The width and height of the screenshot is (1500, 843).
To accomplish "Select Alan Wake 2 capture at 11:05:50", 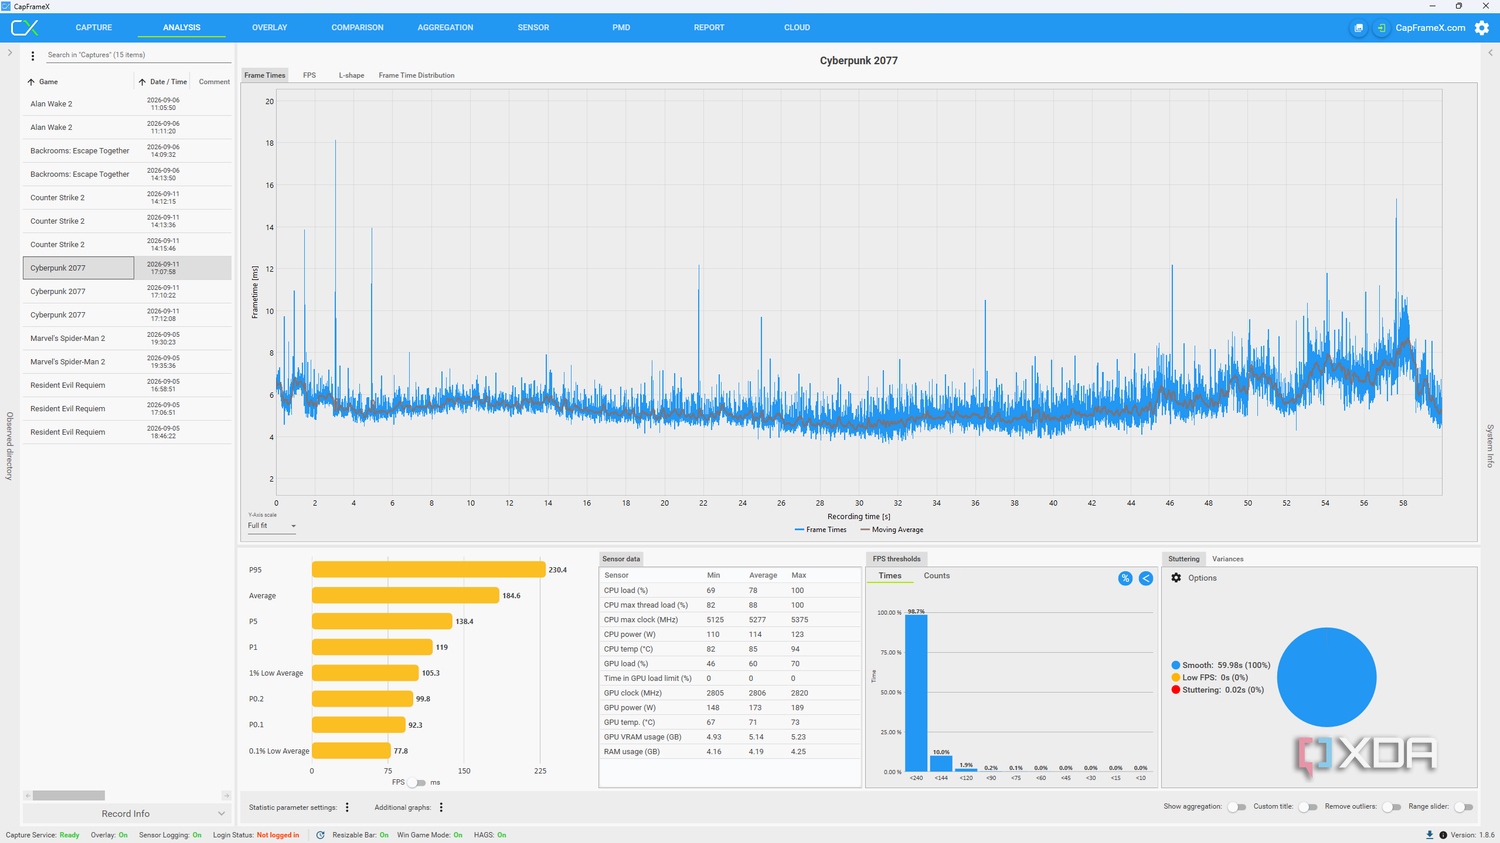I will (127, 104).
